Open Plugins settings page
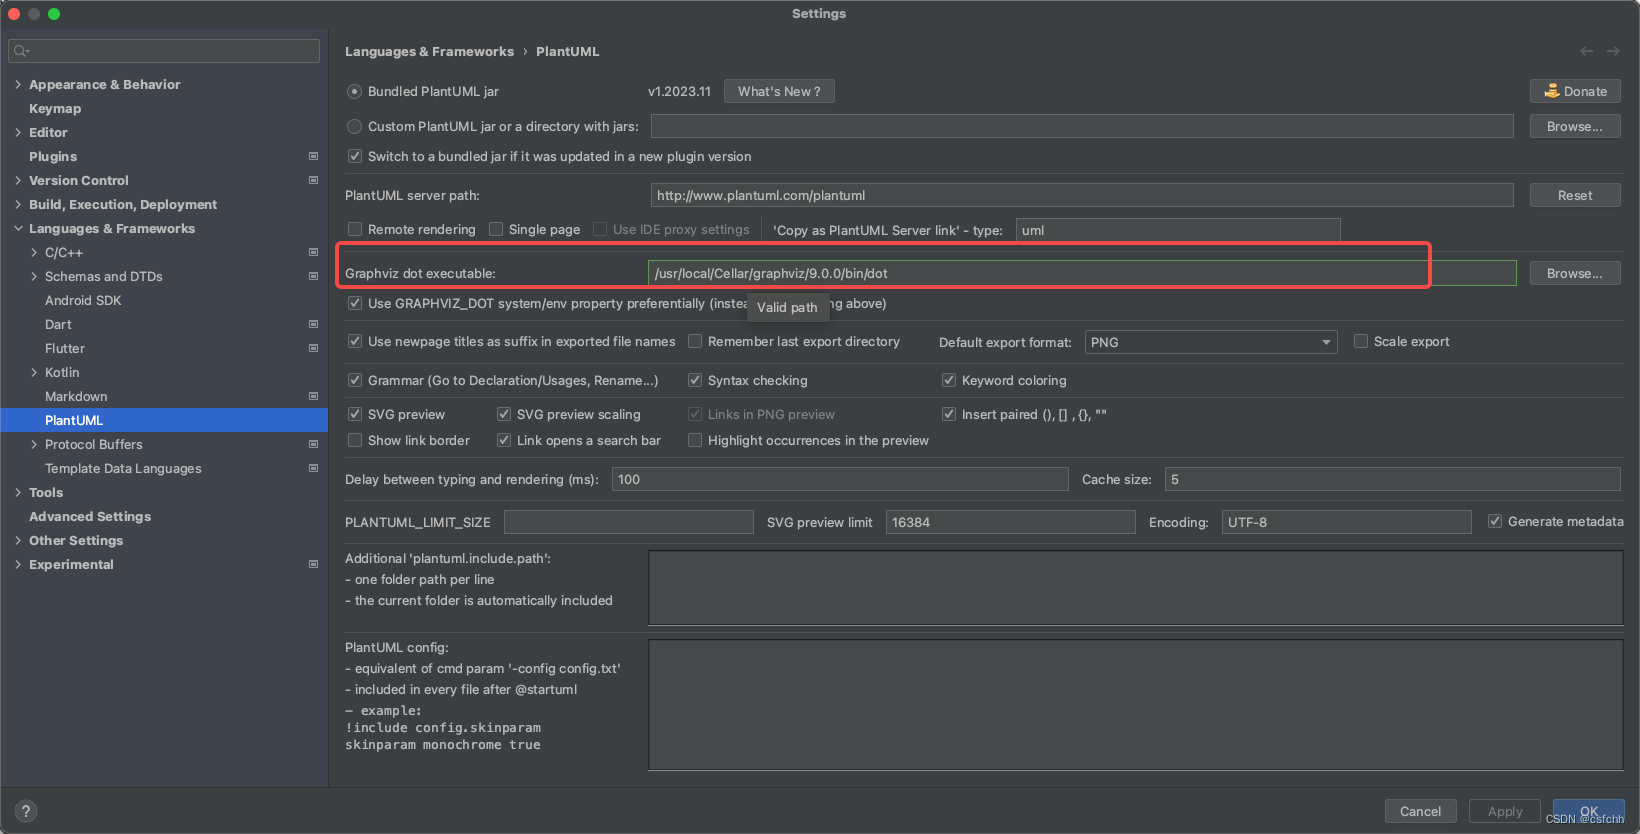 [x=53, y=156]
